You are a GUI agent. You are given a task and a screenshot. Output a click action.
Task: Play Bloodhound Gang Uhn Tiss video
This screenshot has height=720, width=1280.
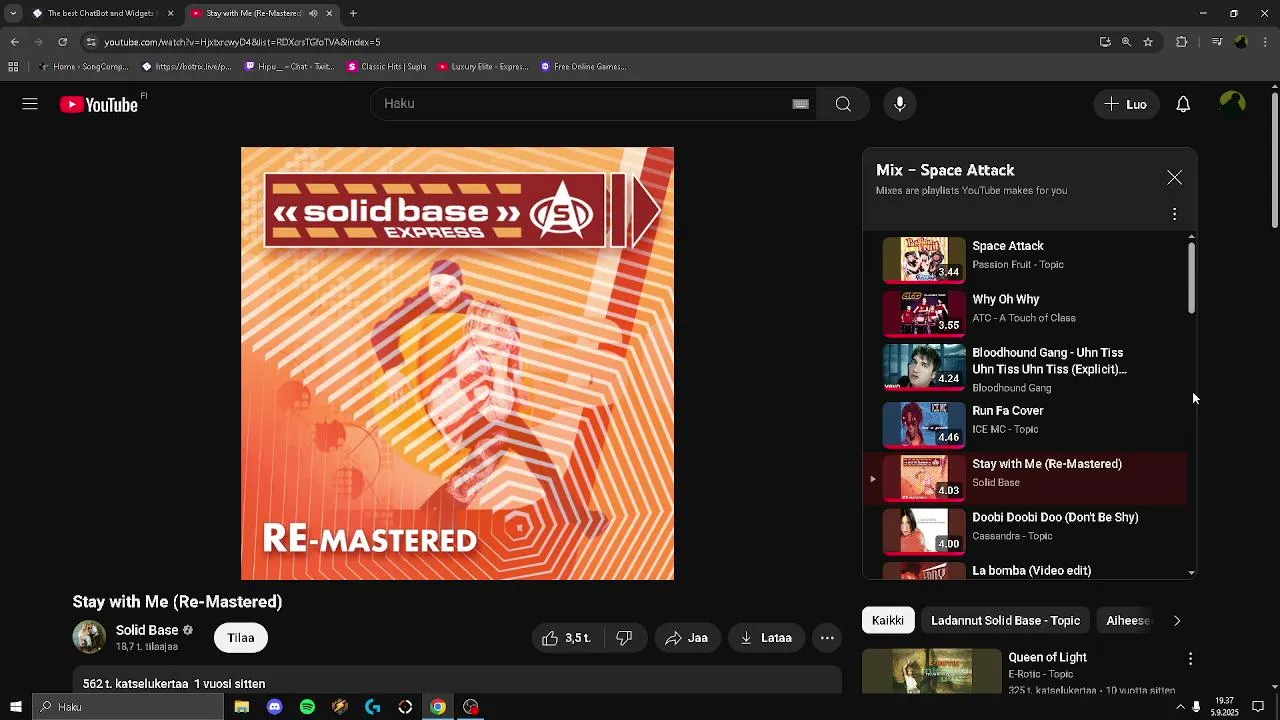(1025, 369)
